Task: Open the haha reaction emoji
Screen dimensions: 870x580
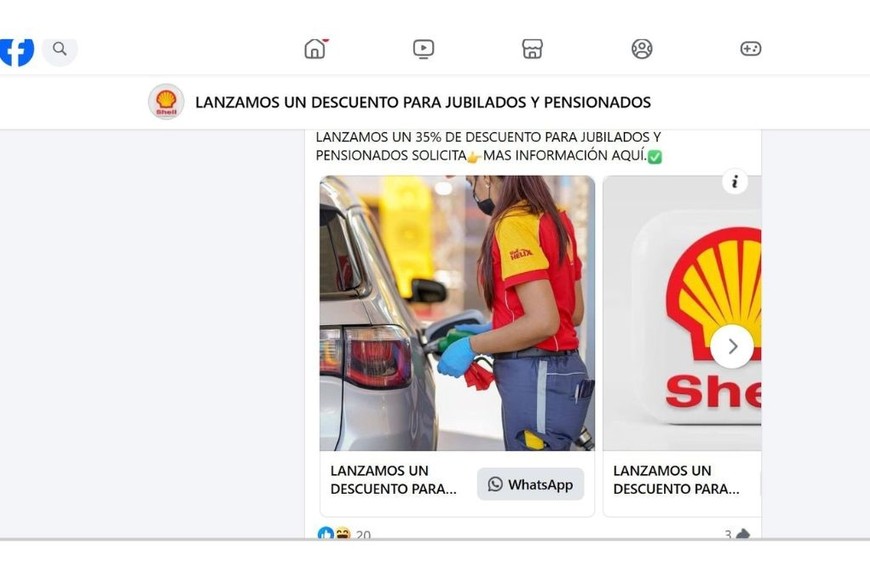Action: click(343, 533)
